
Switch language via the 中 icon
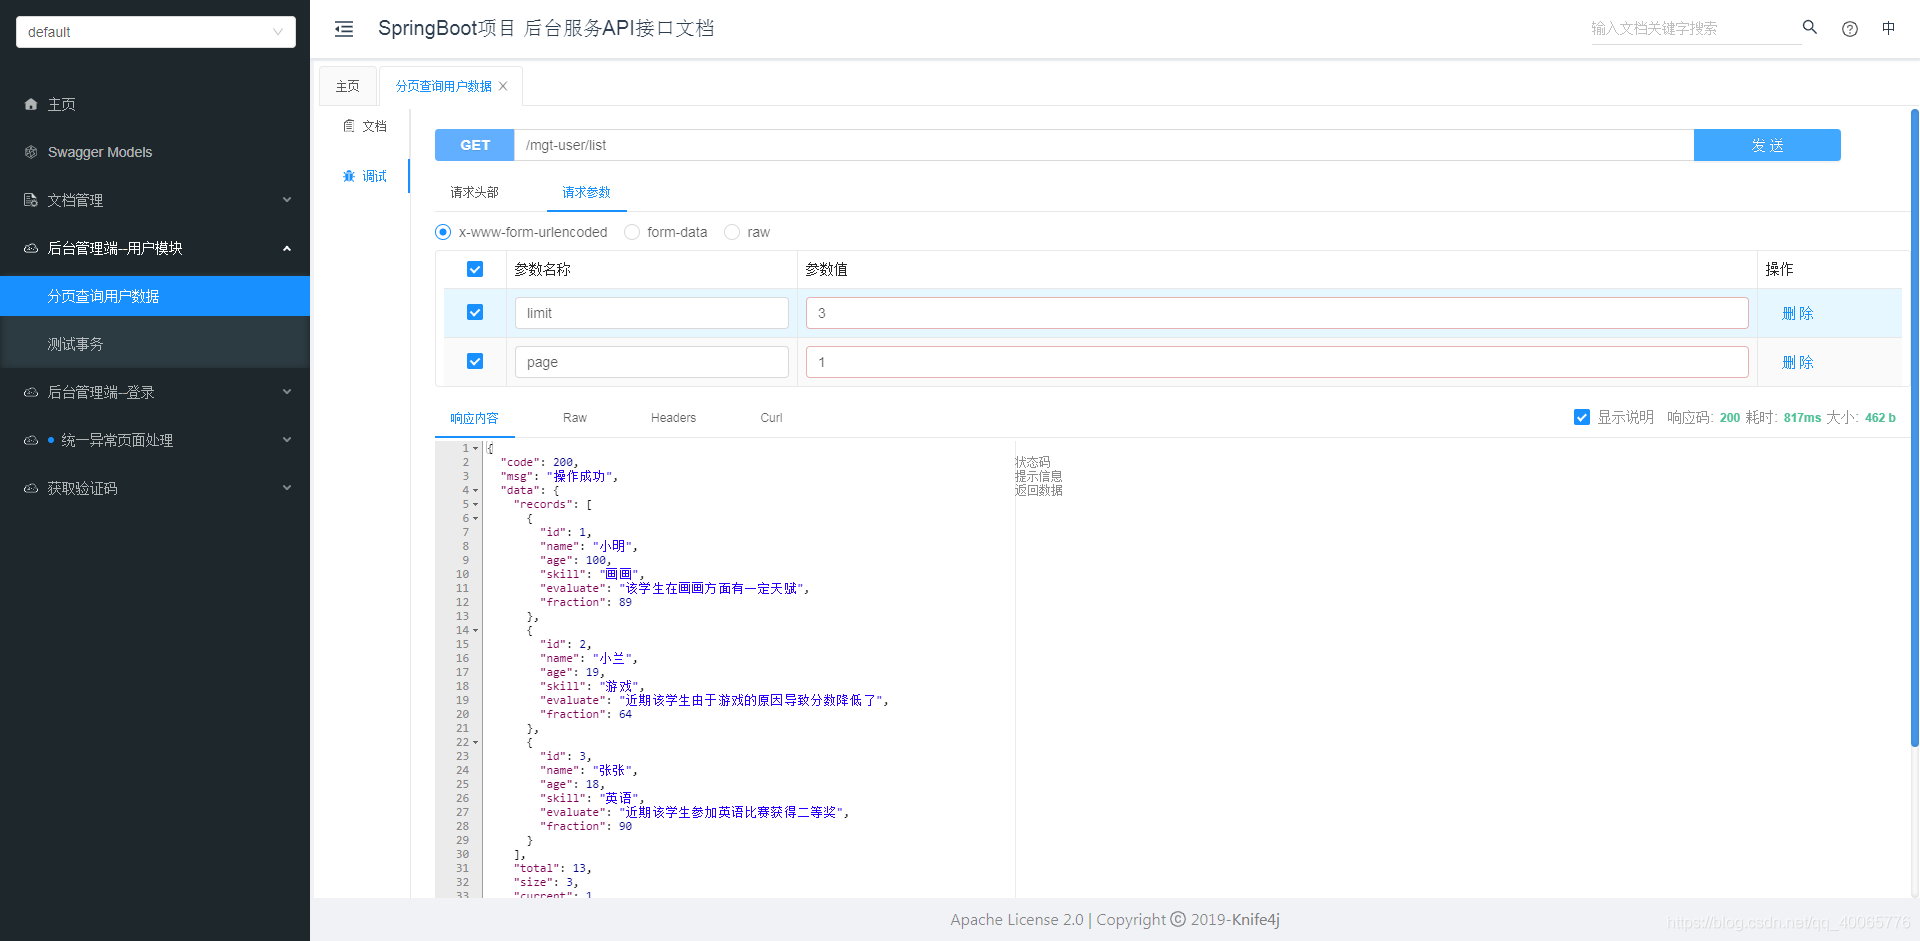tap(1889, 28)
